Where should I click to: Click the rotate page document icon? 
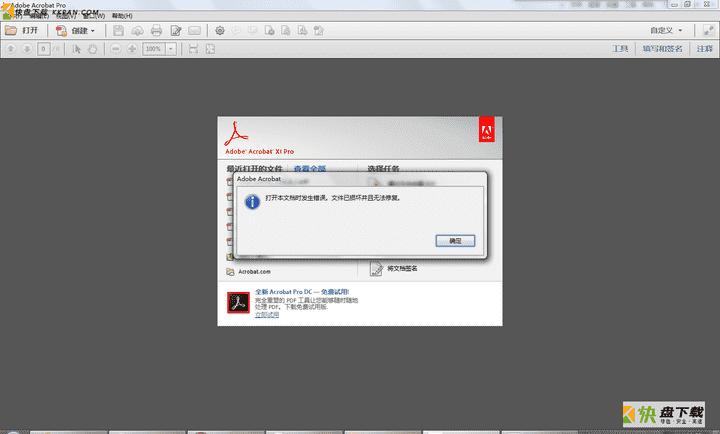[x=286, y=31]
